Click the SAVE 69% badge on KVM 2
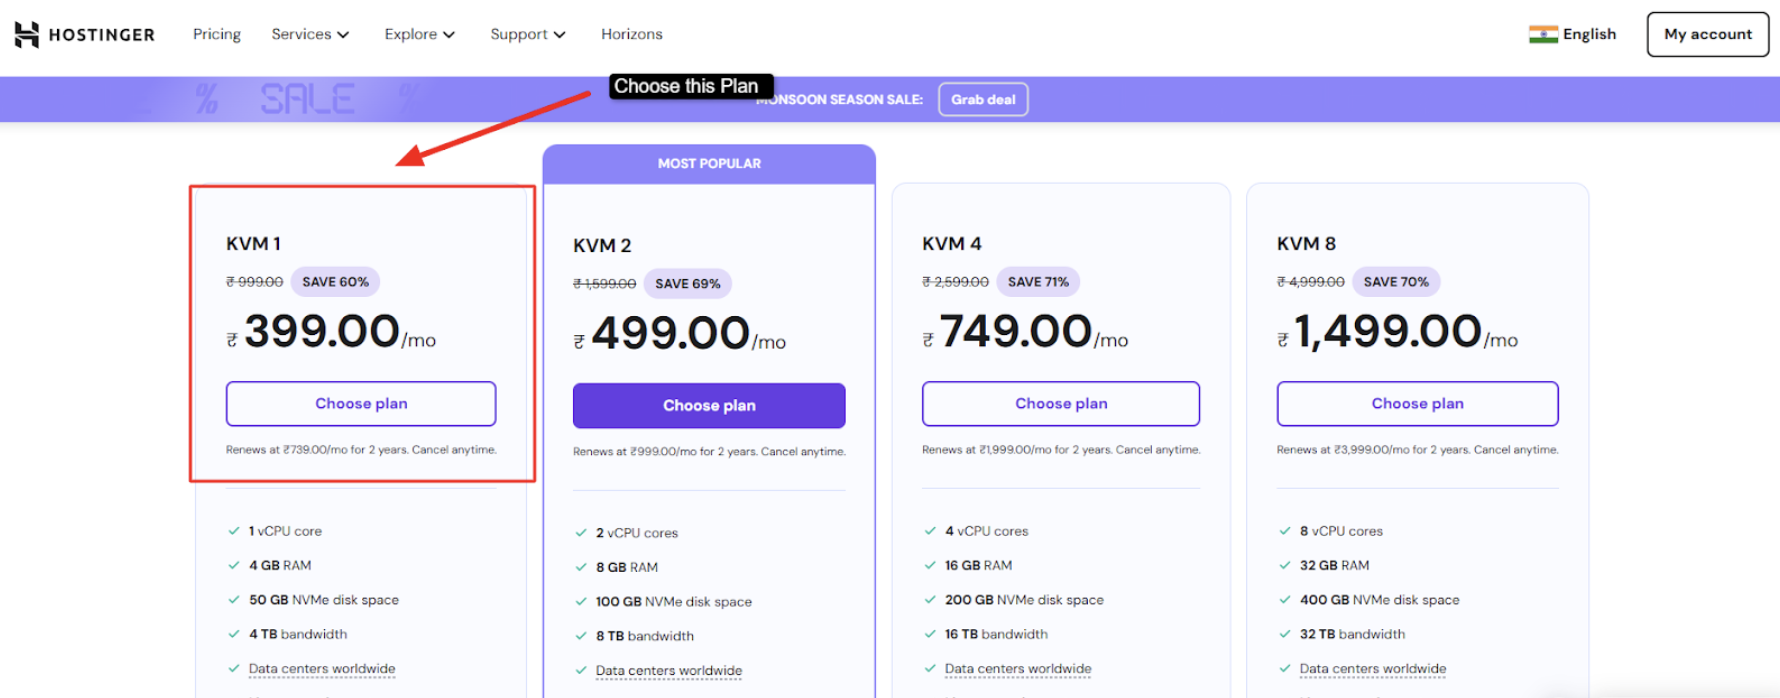The width and height of the screenshot is (1780, 698). point(688,283)
